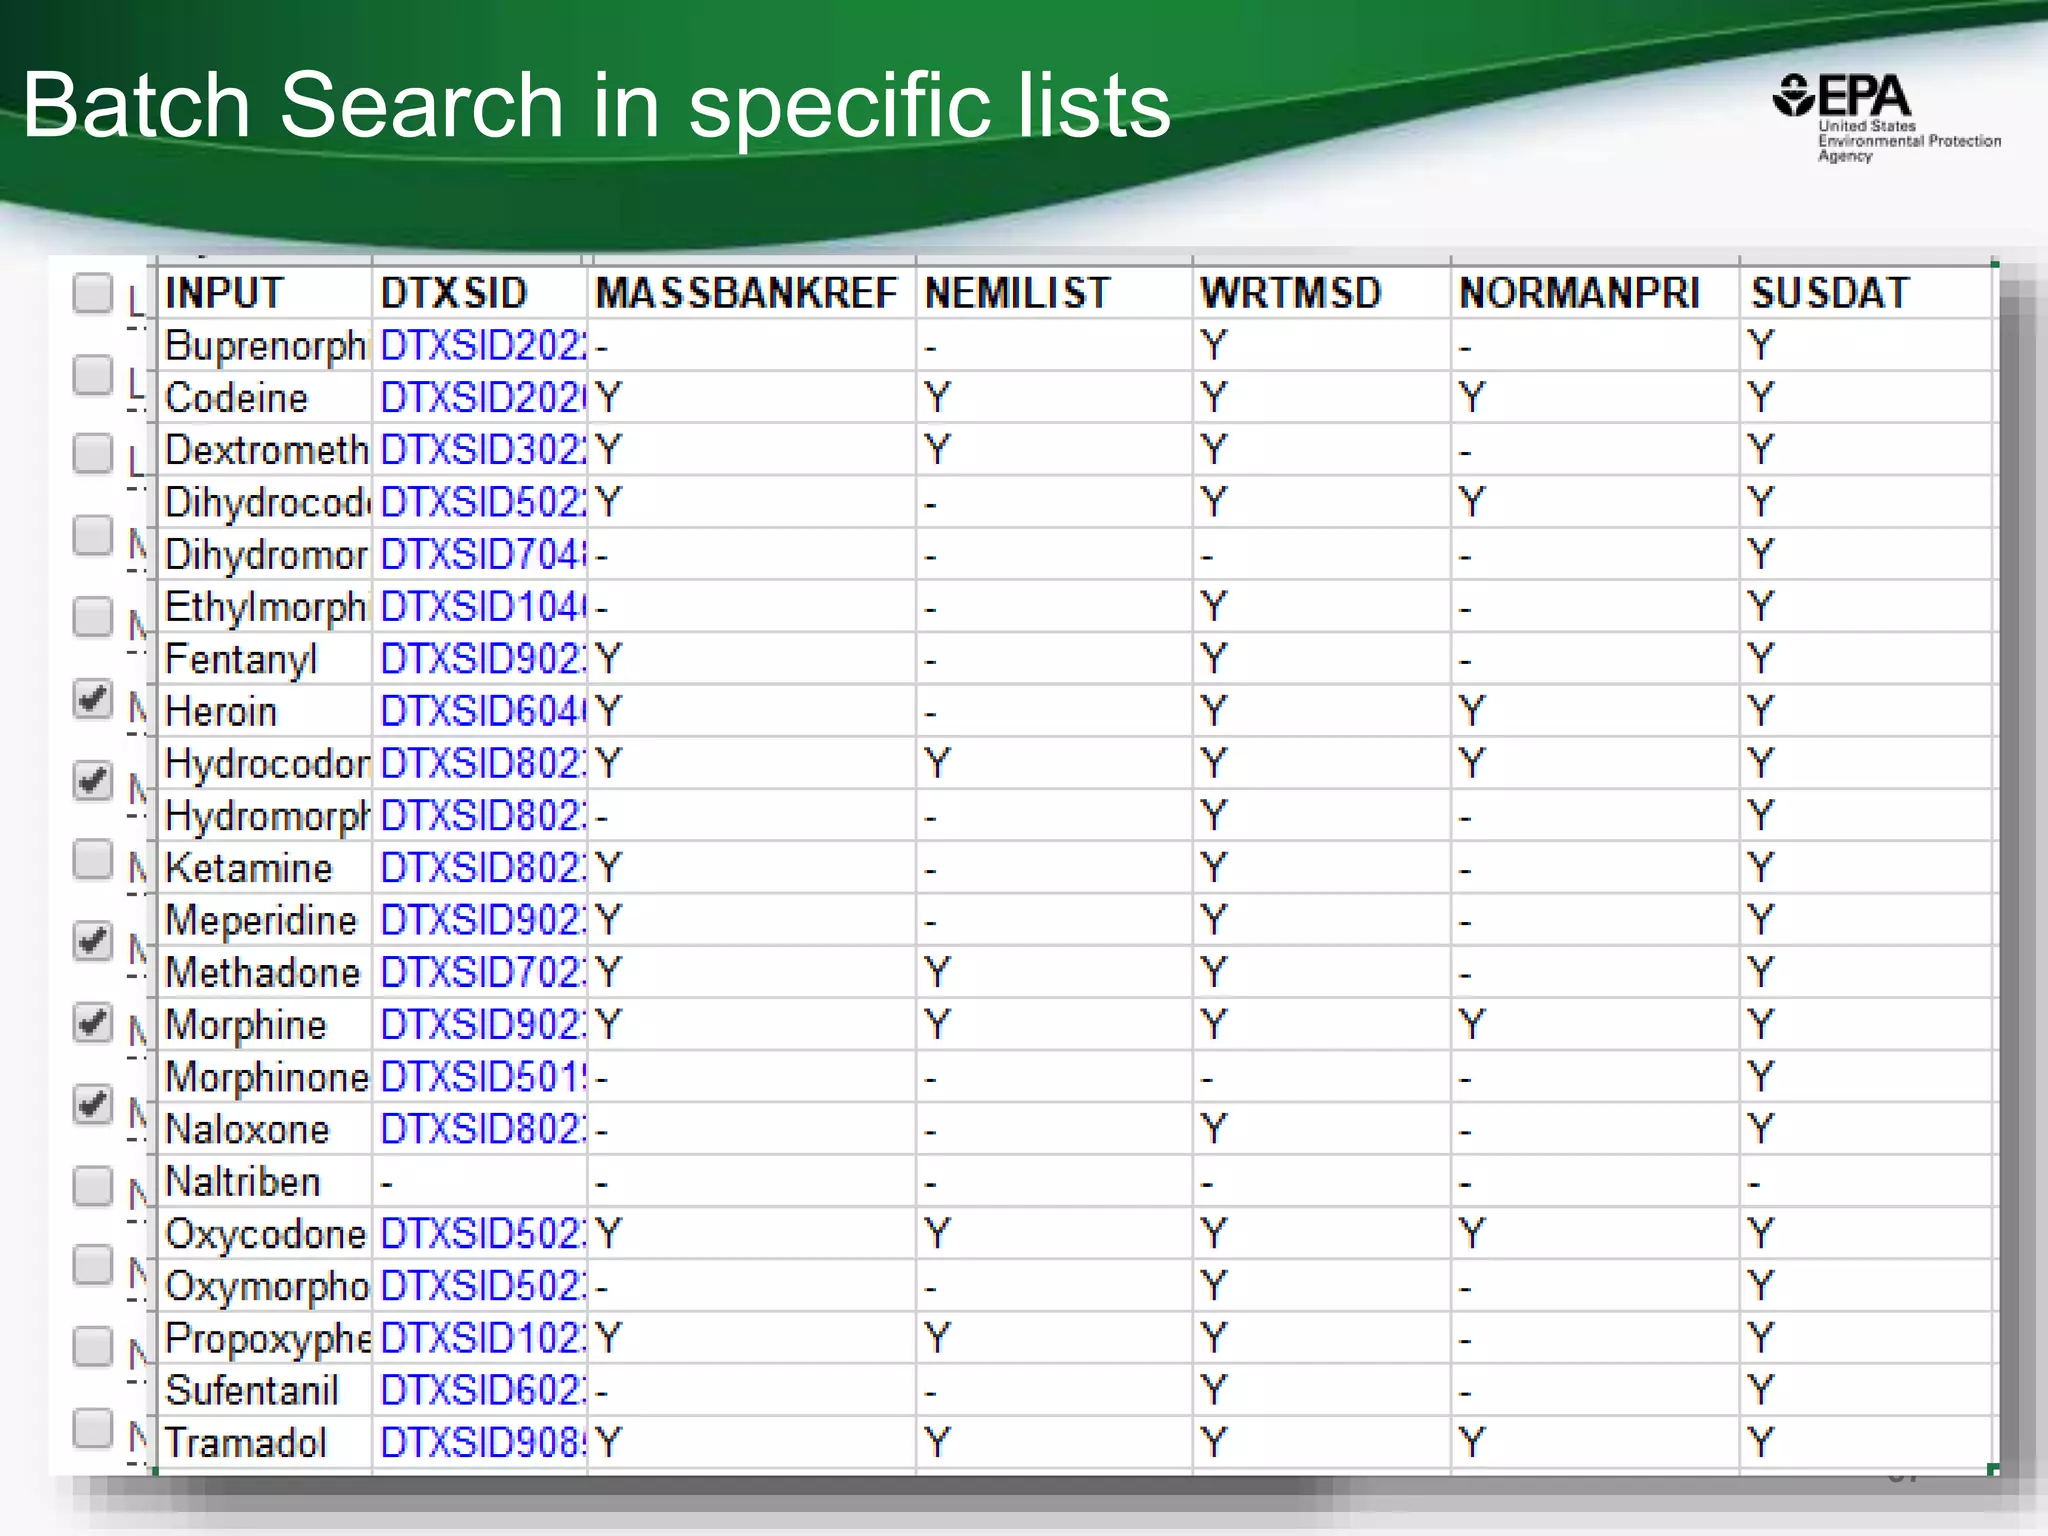The height and width of the screenshot is (1536, 2048).
Task: Click the Tramadol input cell
Action: 265,1442
